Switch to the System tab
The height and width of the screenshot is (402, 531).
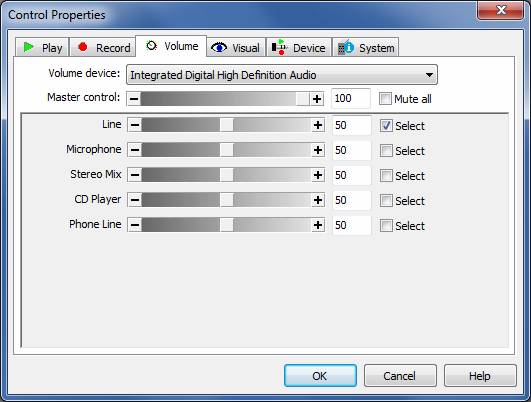click(x=365, y=47)
